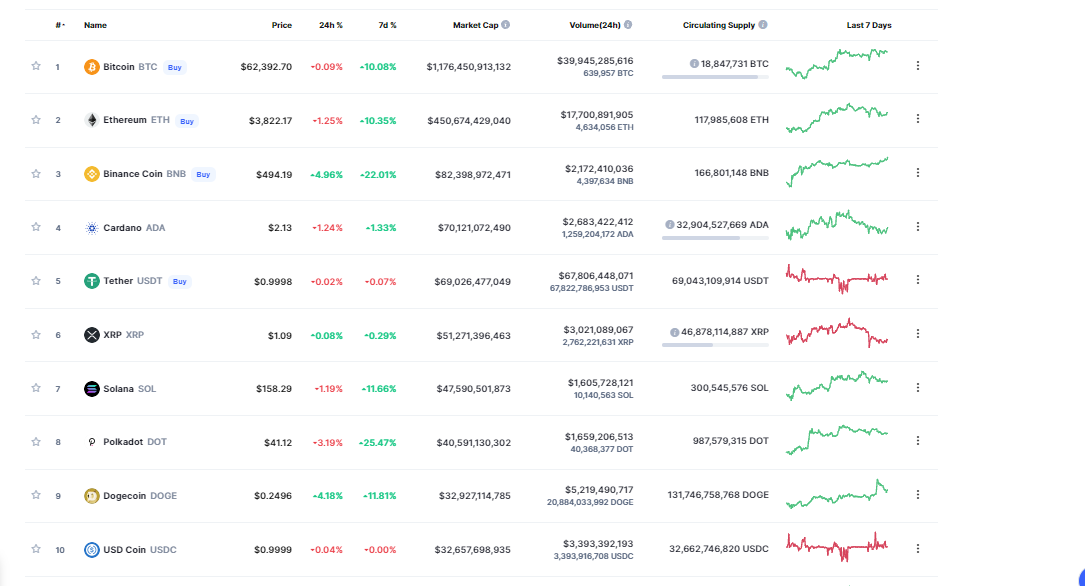Image resolution: width=1085 pixels, height=586 pixels.
Task: Click Cardano circulating supply progress bar
Action: (x=715, y=238)
